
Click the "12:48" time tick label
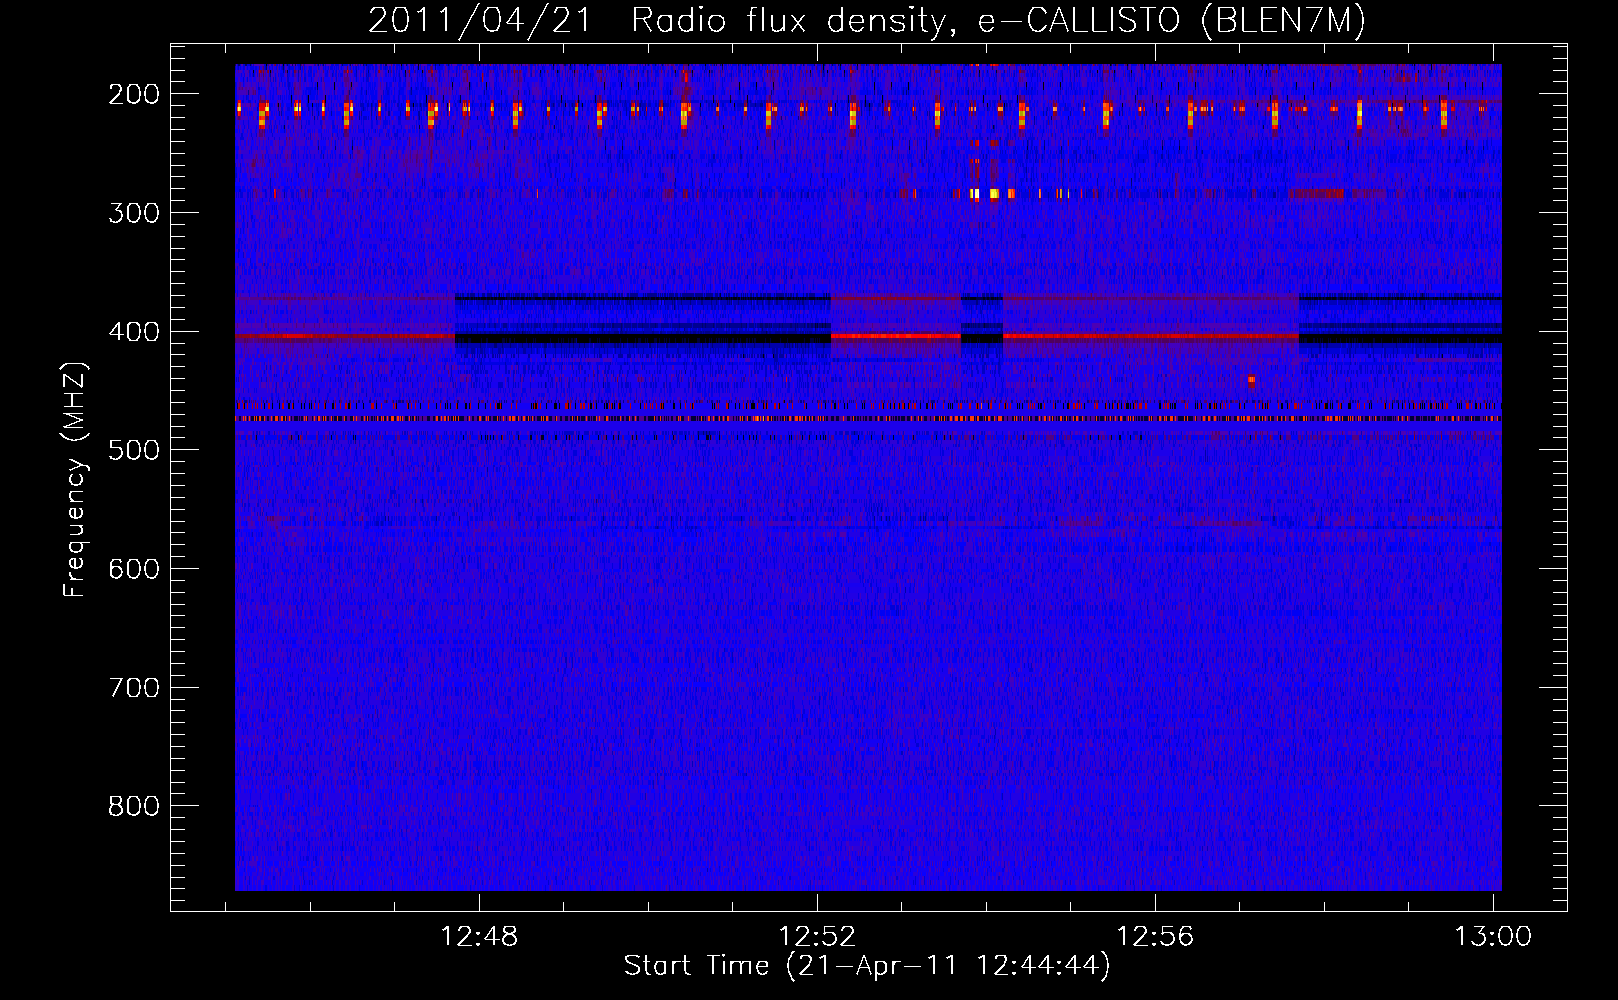click(479, 936)
